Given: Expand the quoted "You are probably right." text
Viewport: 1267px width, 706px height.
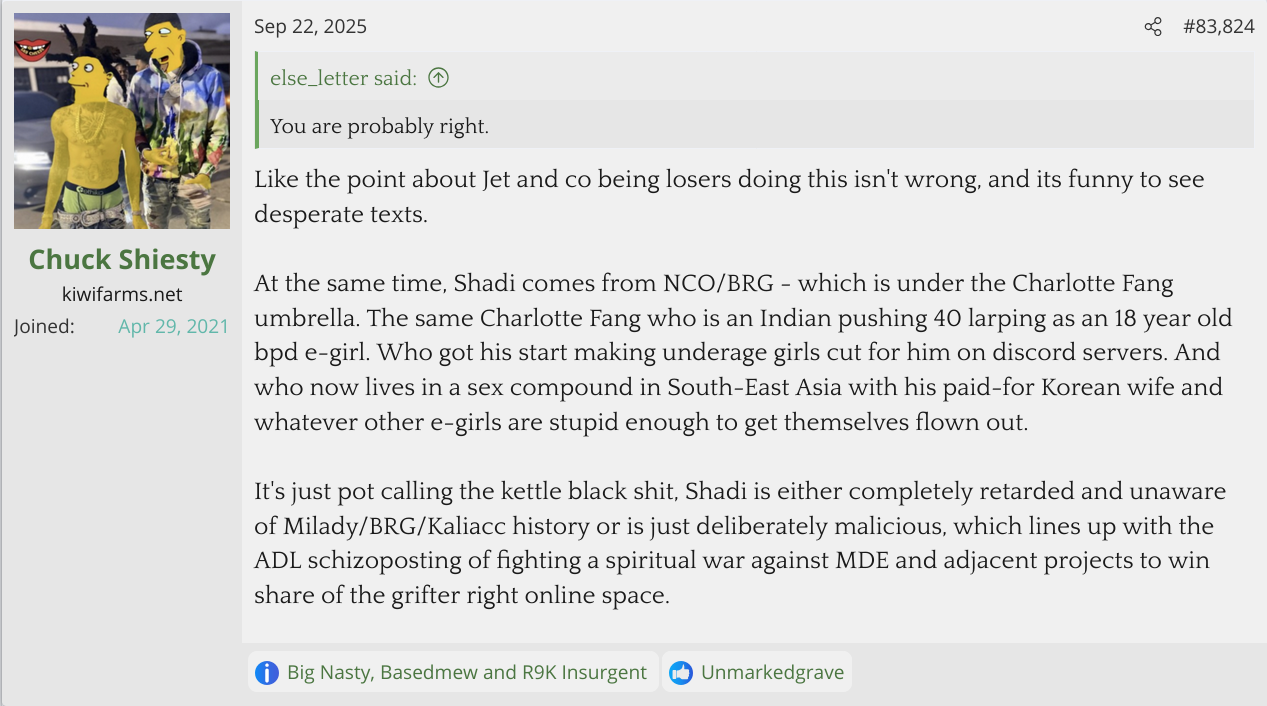Looking at the screenshot, I should tap(379, 126).
